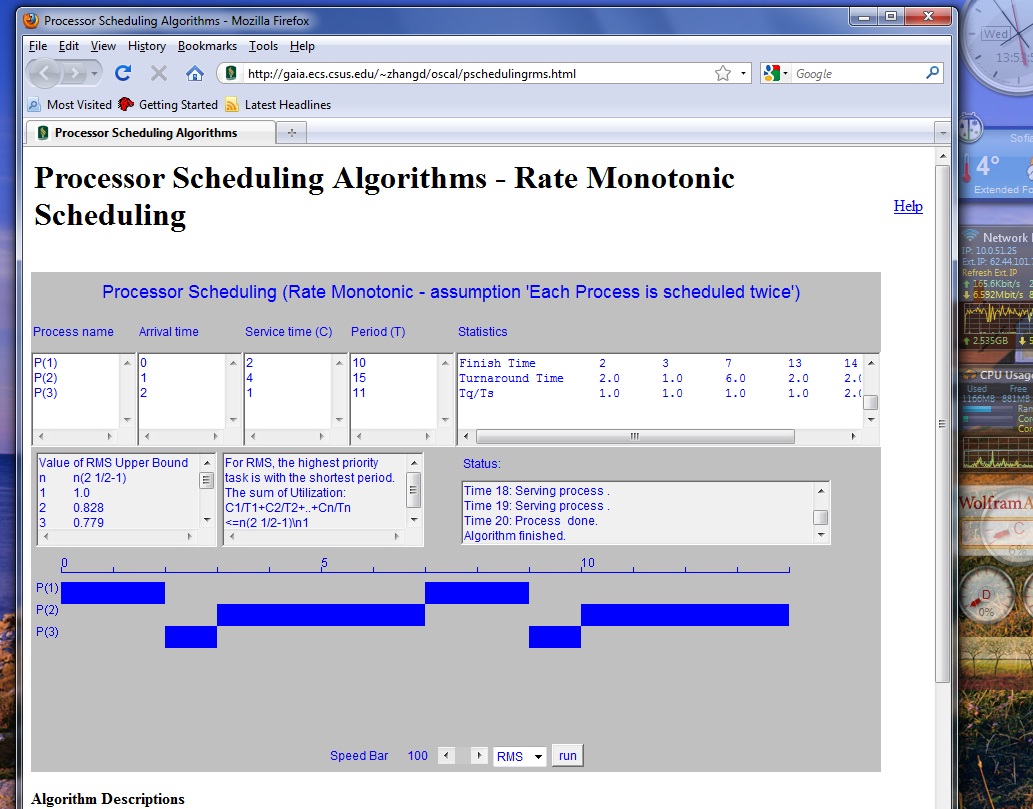Click the Latest Headlines feed icon
This screenshot has width=1033, height=809.
232,105
